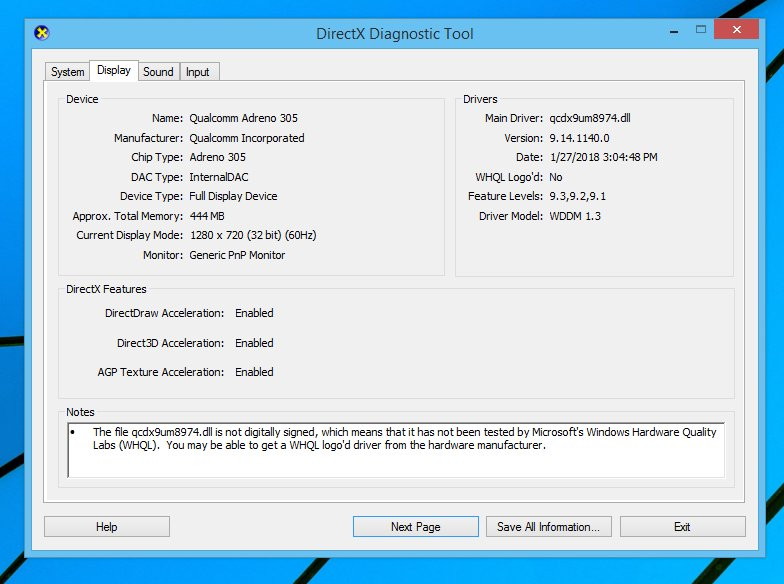Switch to the System tab

(68, 72)
